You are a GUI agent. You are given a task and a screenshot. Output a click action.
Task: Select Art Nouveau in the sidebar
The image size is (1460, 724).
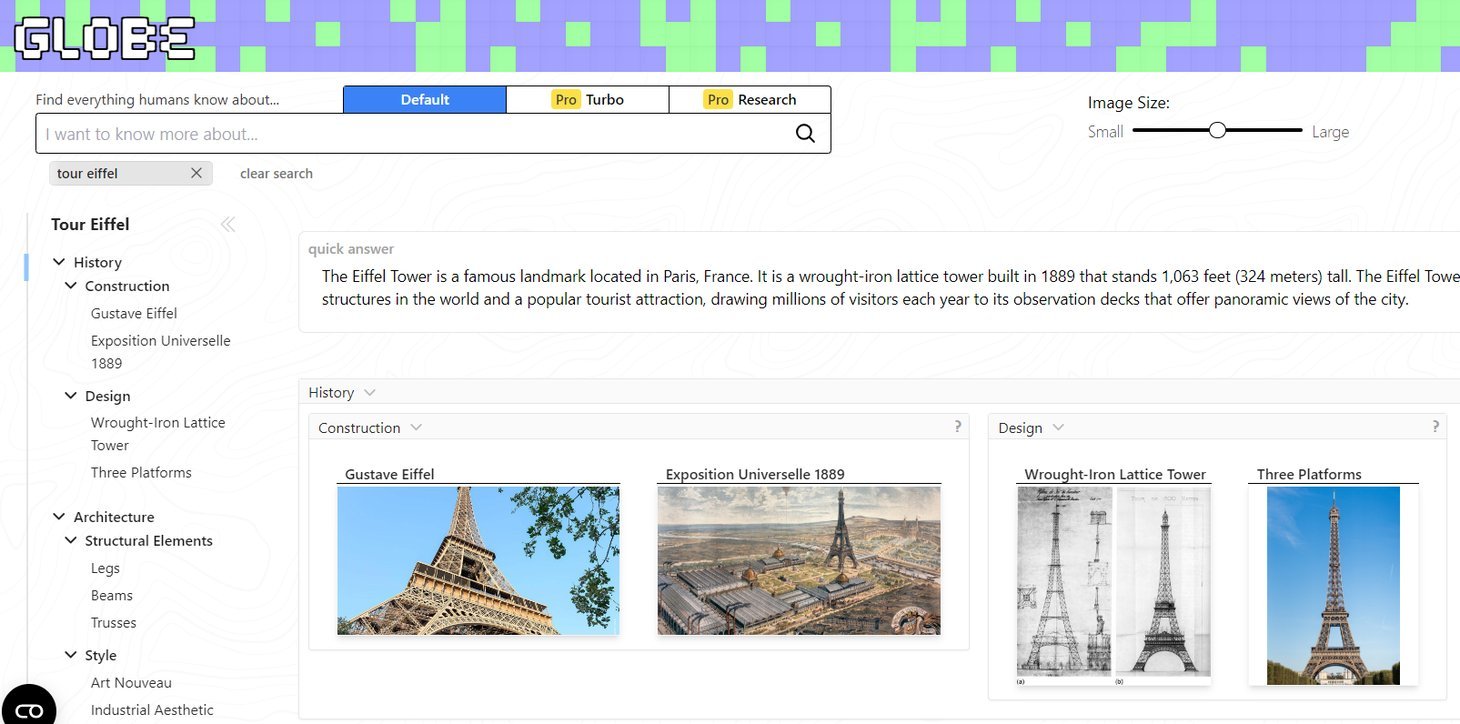tap(131, 683)
